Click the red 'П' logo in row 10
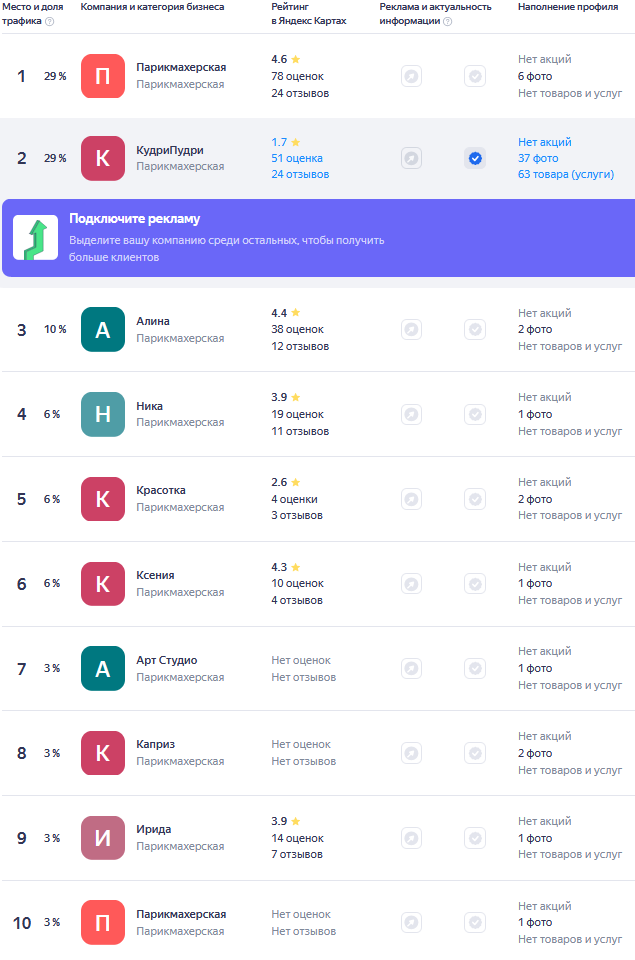Viewport: 635px width, 960px height. click(103, 922)
